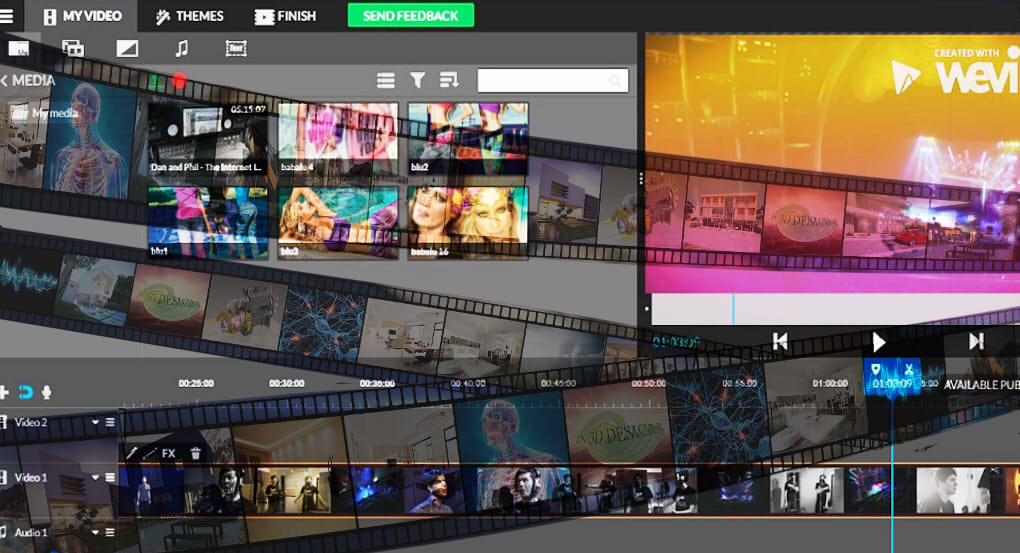Click the 00:25:00 timeline ruler mark
This screenshot has height=553, width=1020.
point(196,384)
